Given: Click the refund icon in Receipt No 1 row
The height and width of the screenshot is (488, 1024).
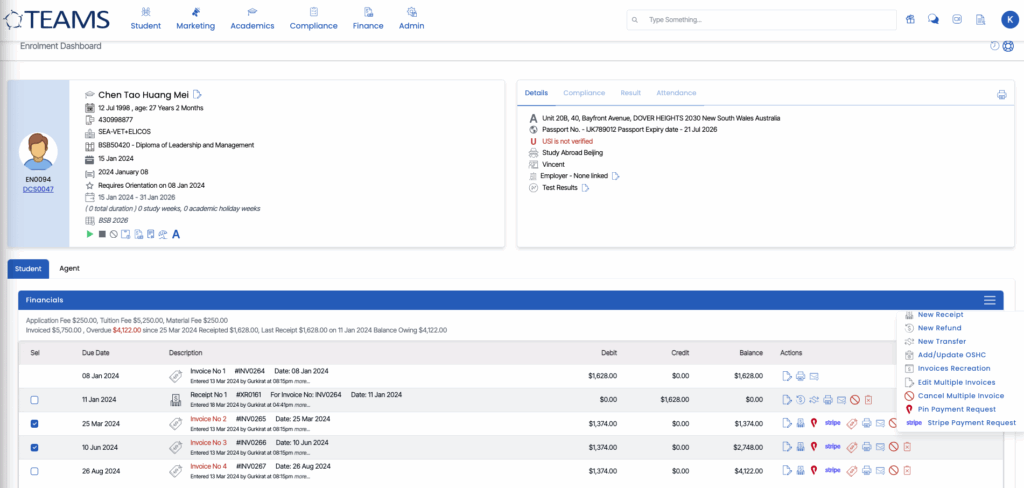Looking at the screenshot, I should coord(801,400).
